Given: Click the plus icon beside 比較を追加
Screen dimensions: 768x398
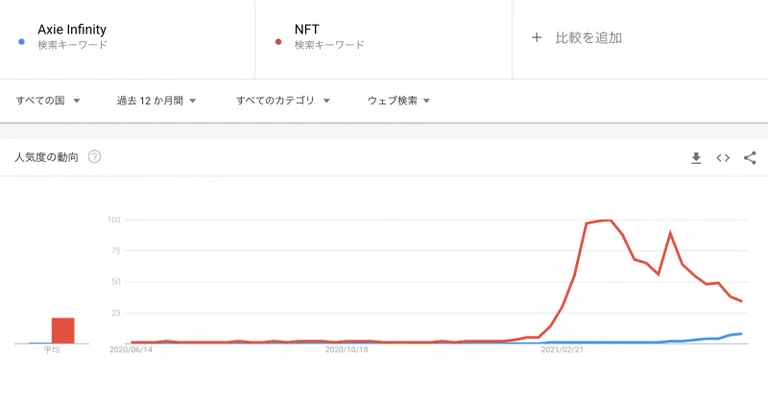Looking at the screenshot, I should [x=537, y=37].
